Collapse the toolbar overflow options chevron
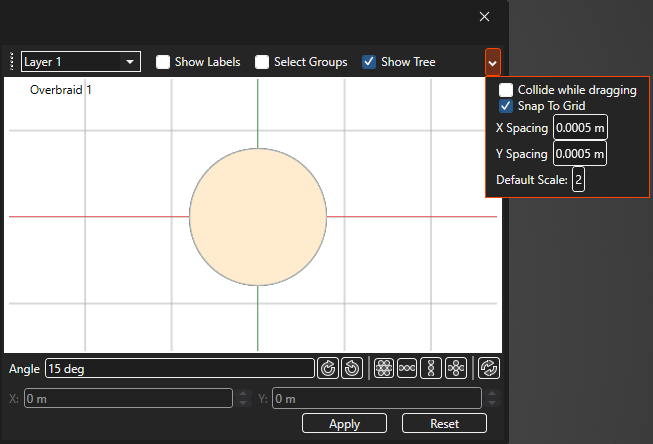 tap(493, 62)
